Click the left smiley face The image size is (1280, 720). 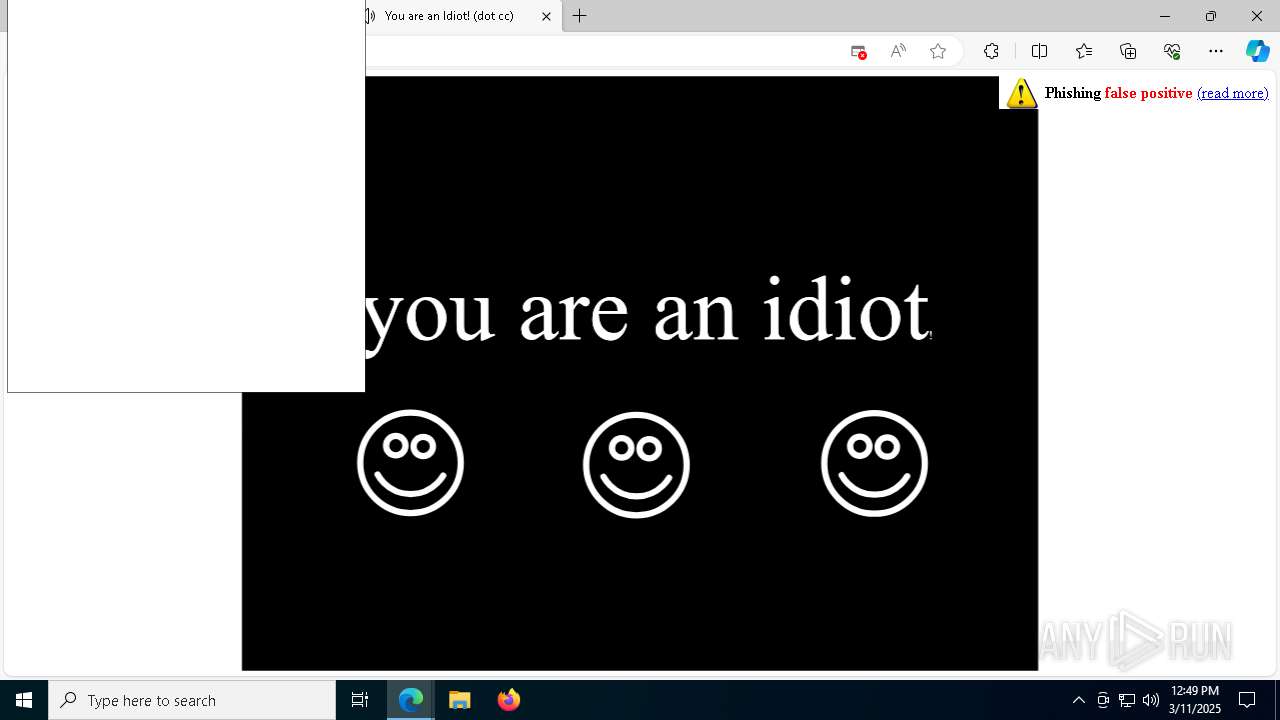[410, 463]
